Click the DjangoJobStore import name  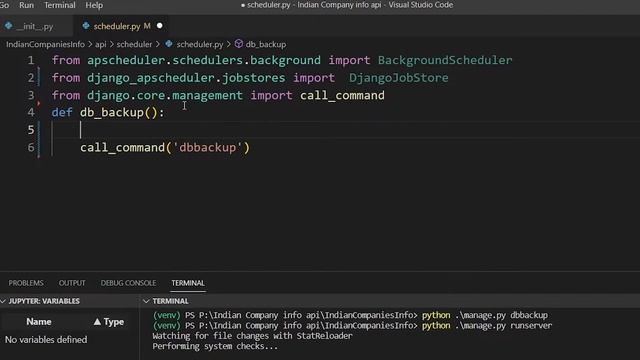click(x=398, y=78)
